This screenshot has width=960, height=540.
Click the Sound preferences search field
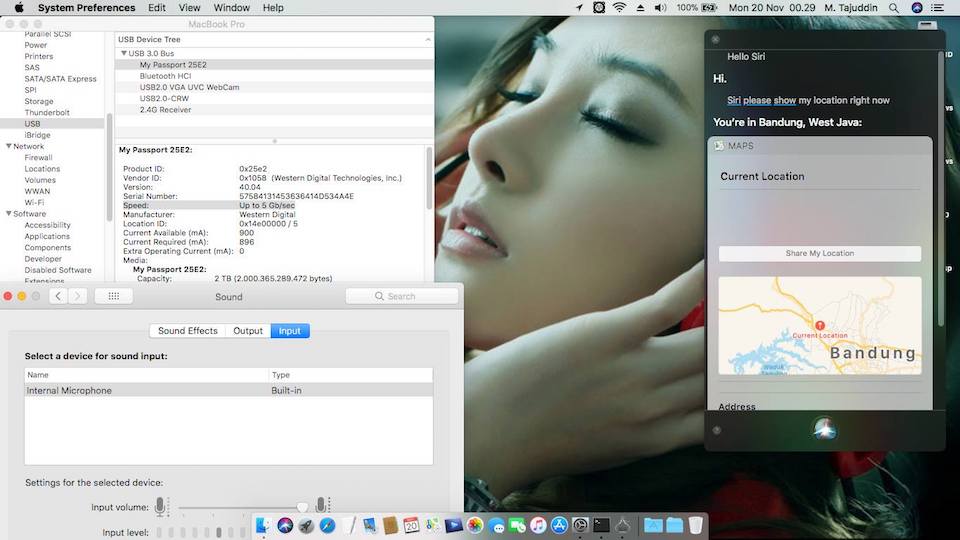tap(400, 296)
